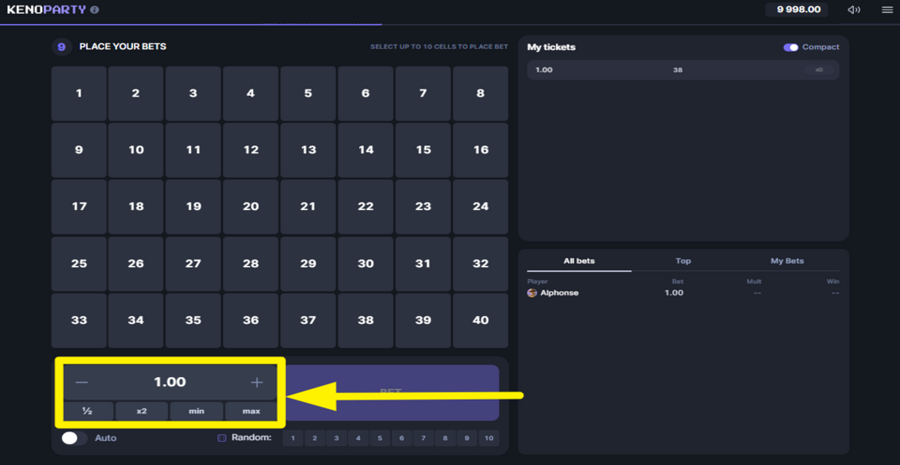Select cell number 16
Viewport: 900px width, 465px height.
click(x=480, y=150)
